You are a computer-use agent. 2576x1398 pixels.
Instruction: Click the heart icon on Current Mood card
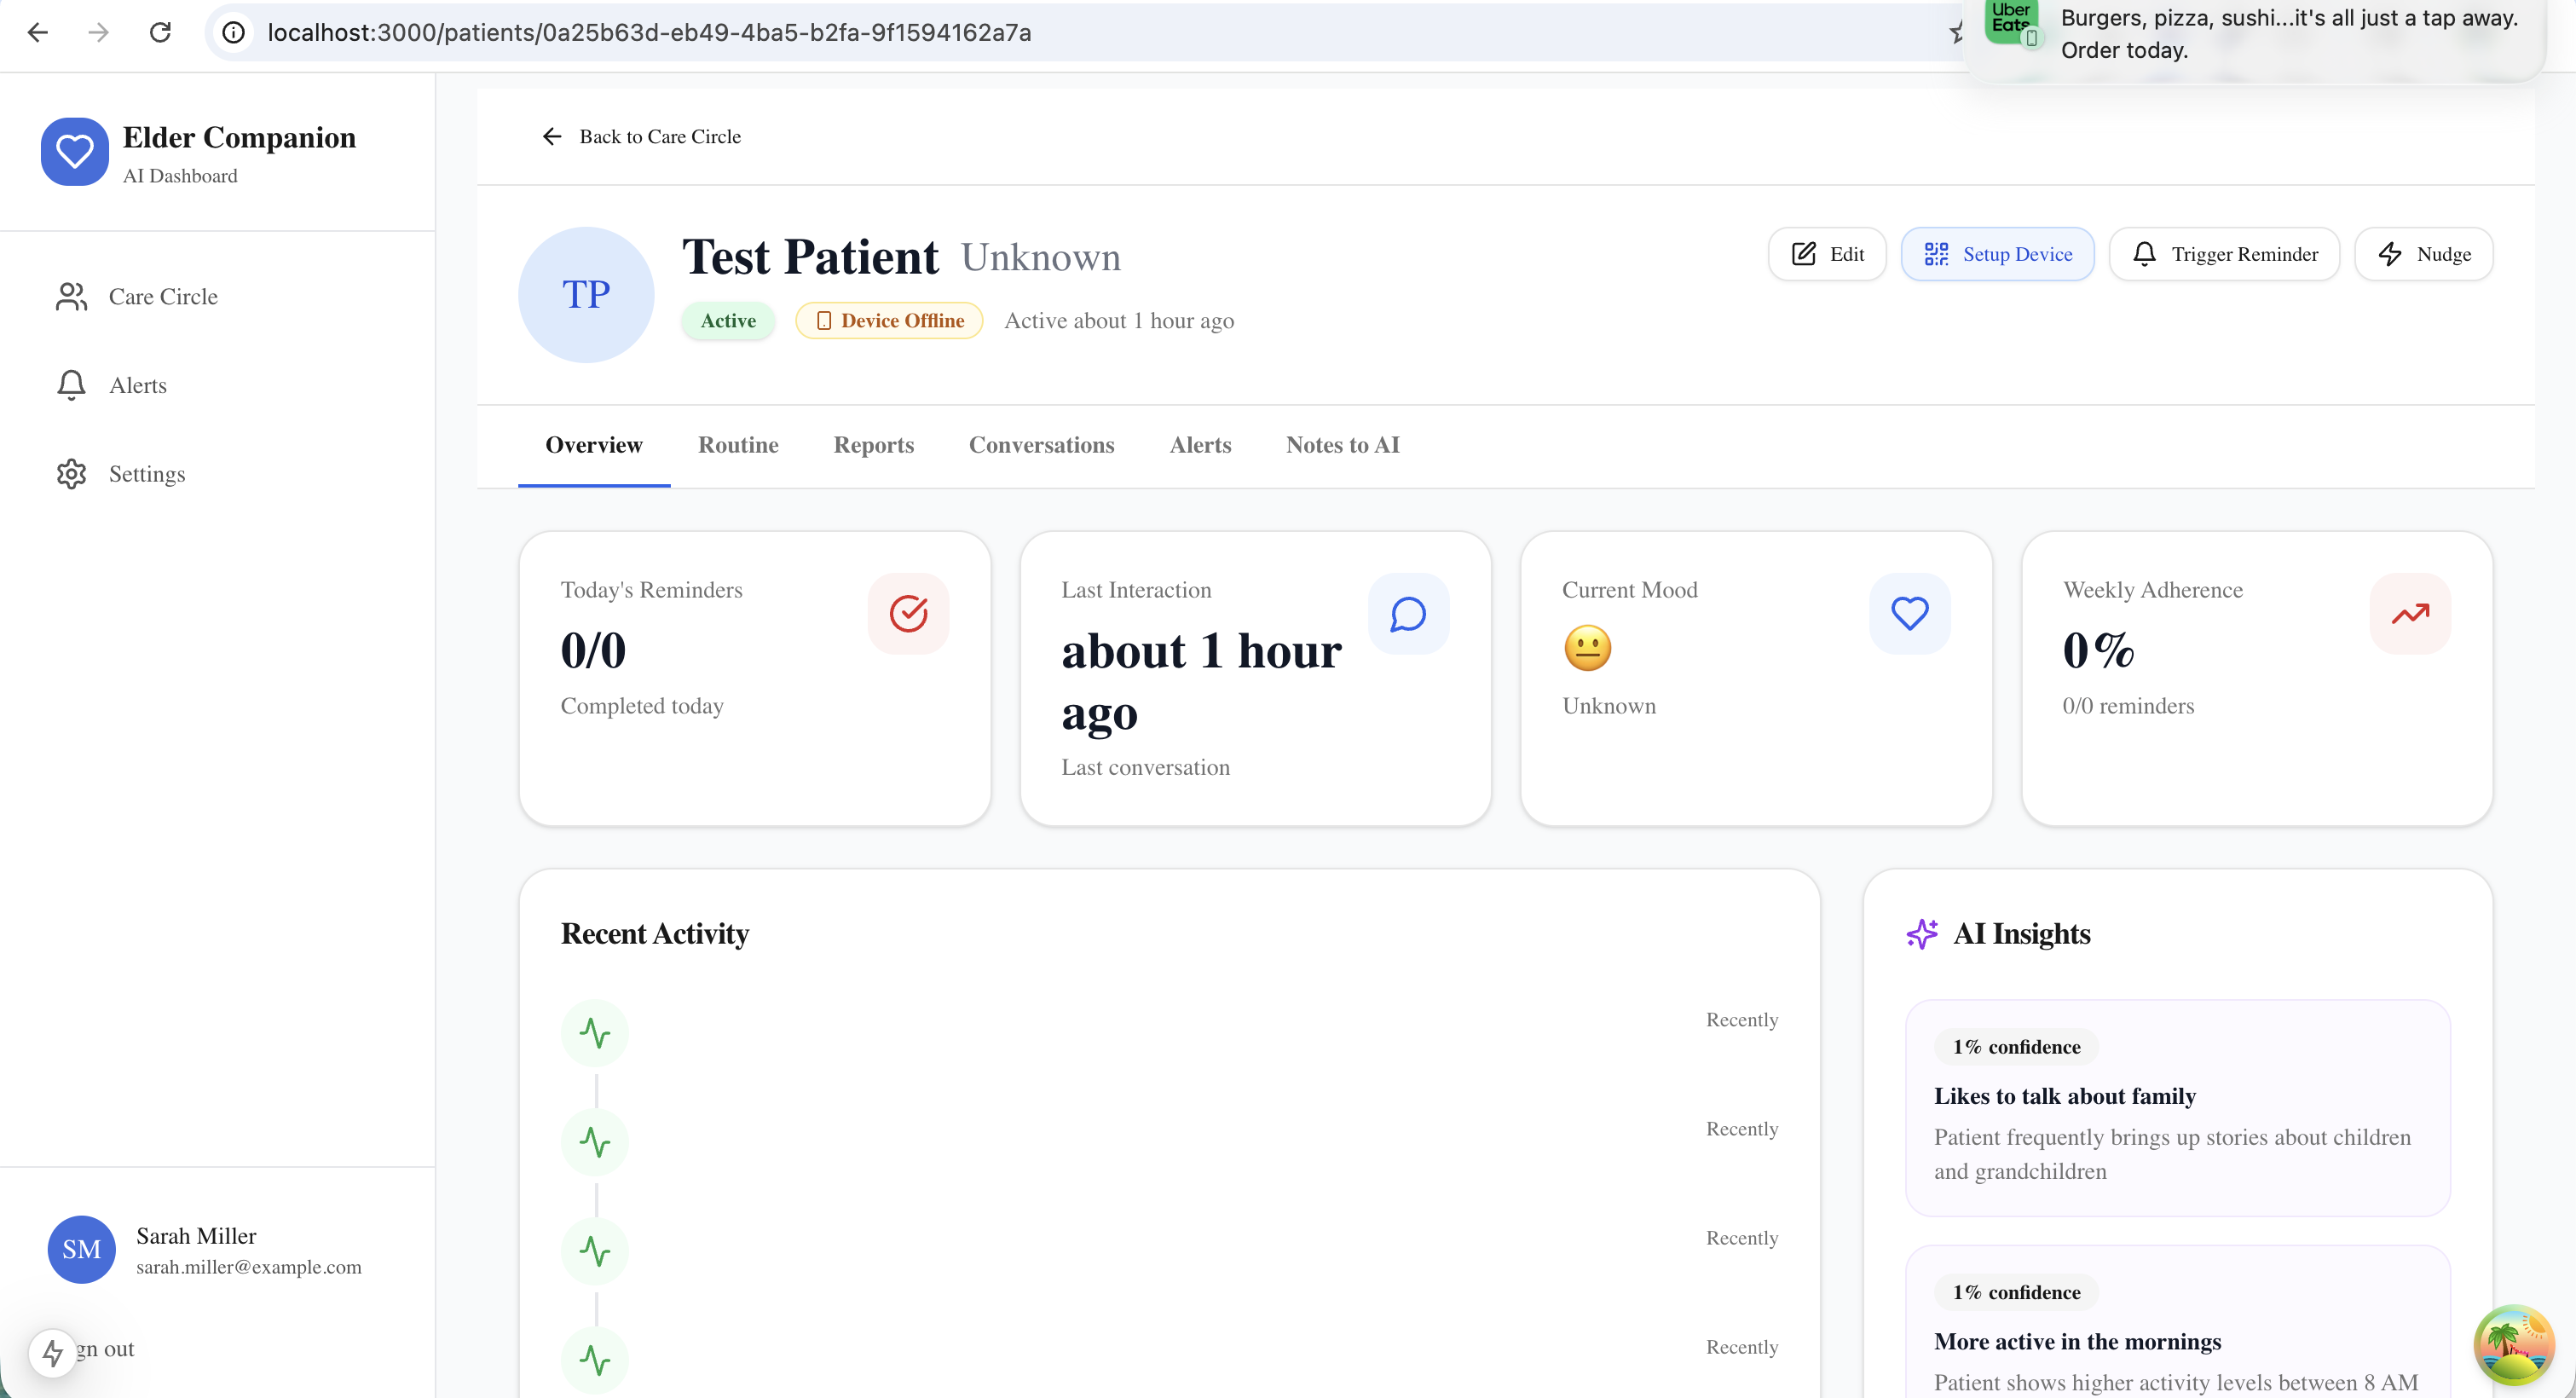point(1909,613)
